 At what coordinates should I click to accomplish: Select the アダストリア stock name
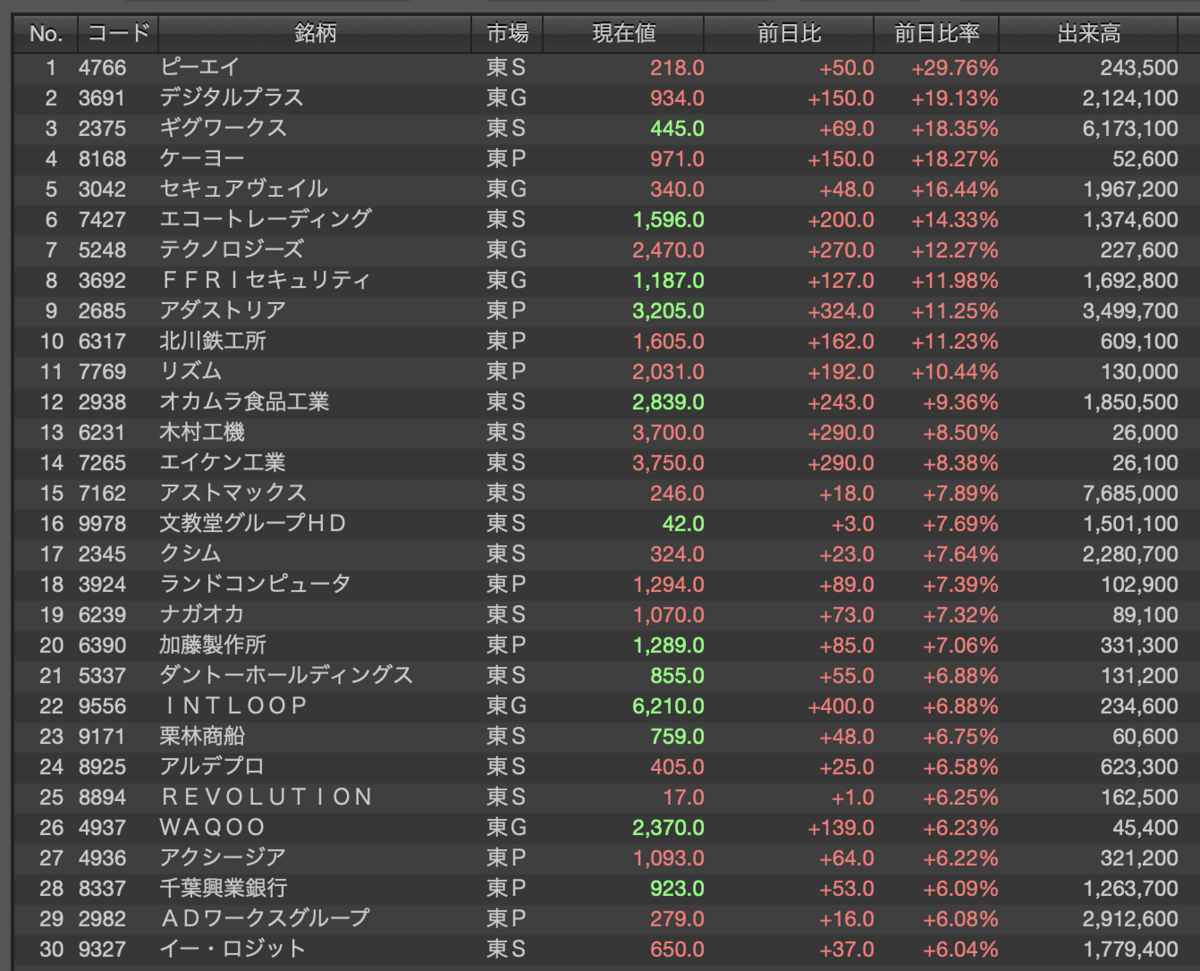[223, 311]
